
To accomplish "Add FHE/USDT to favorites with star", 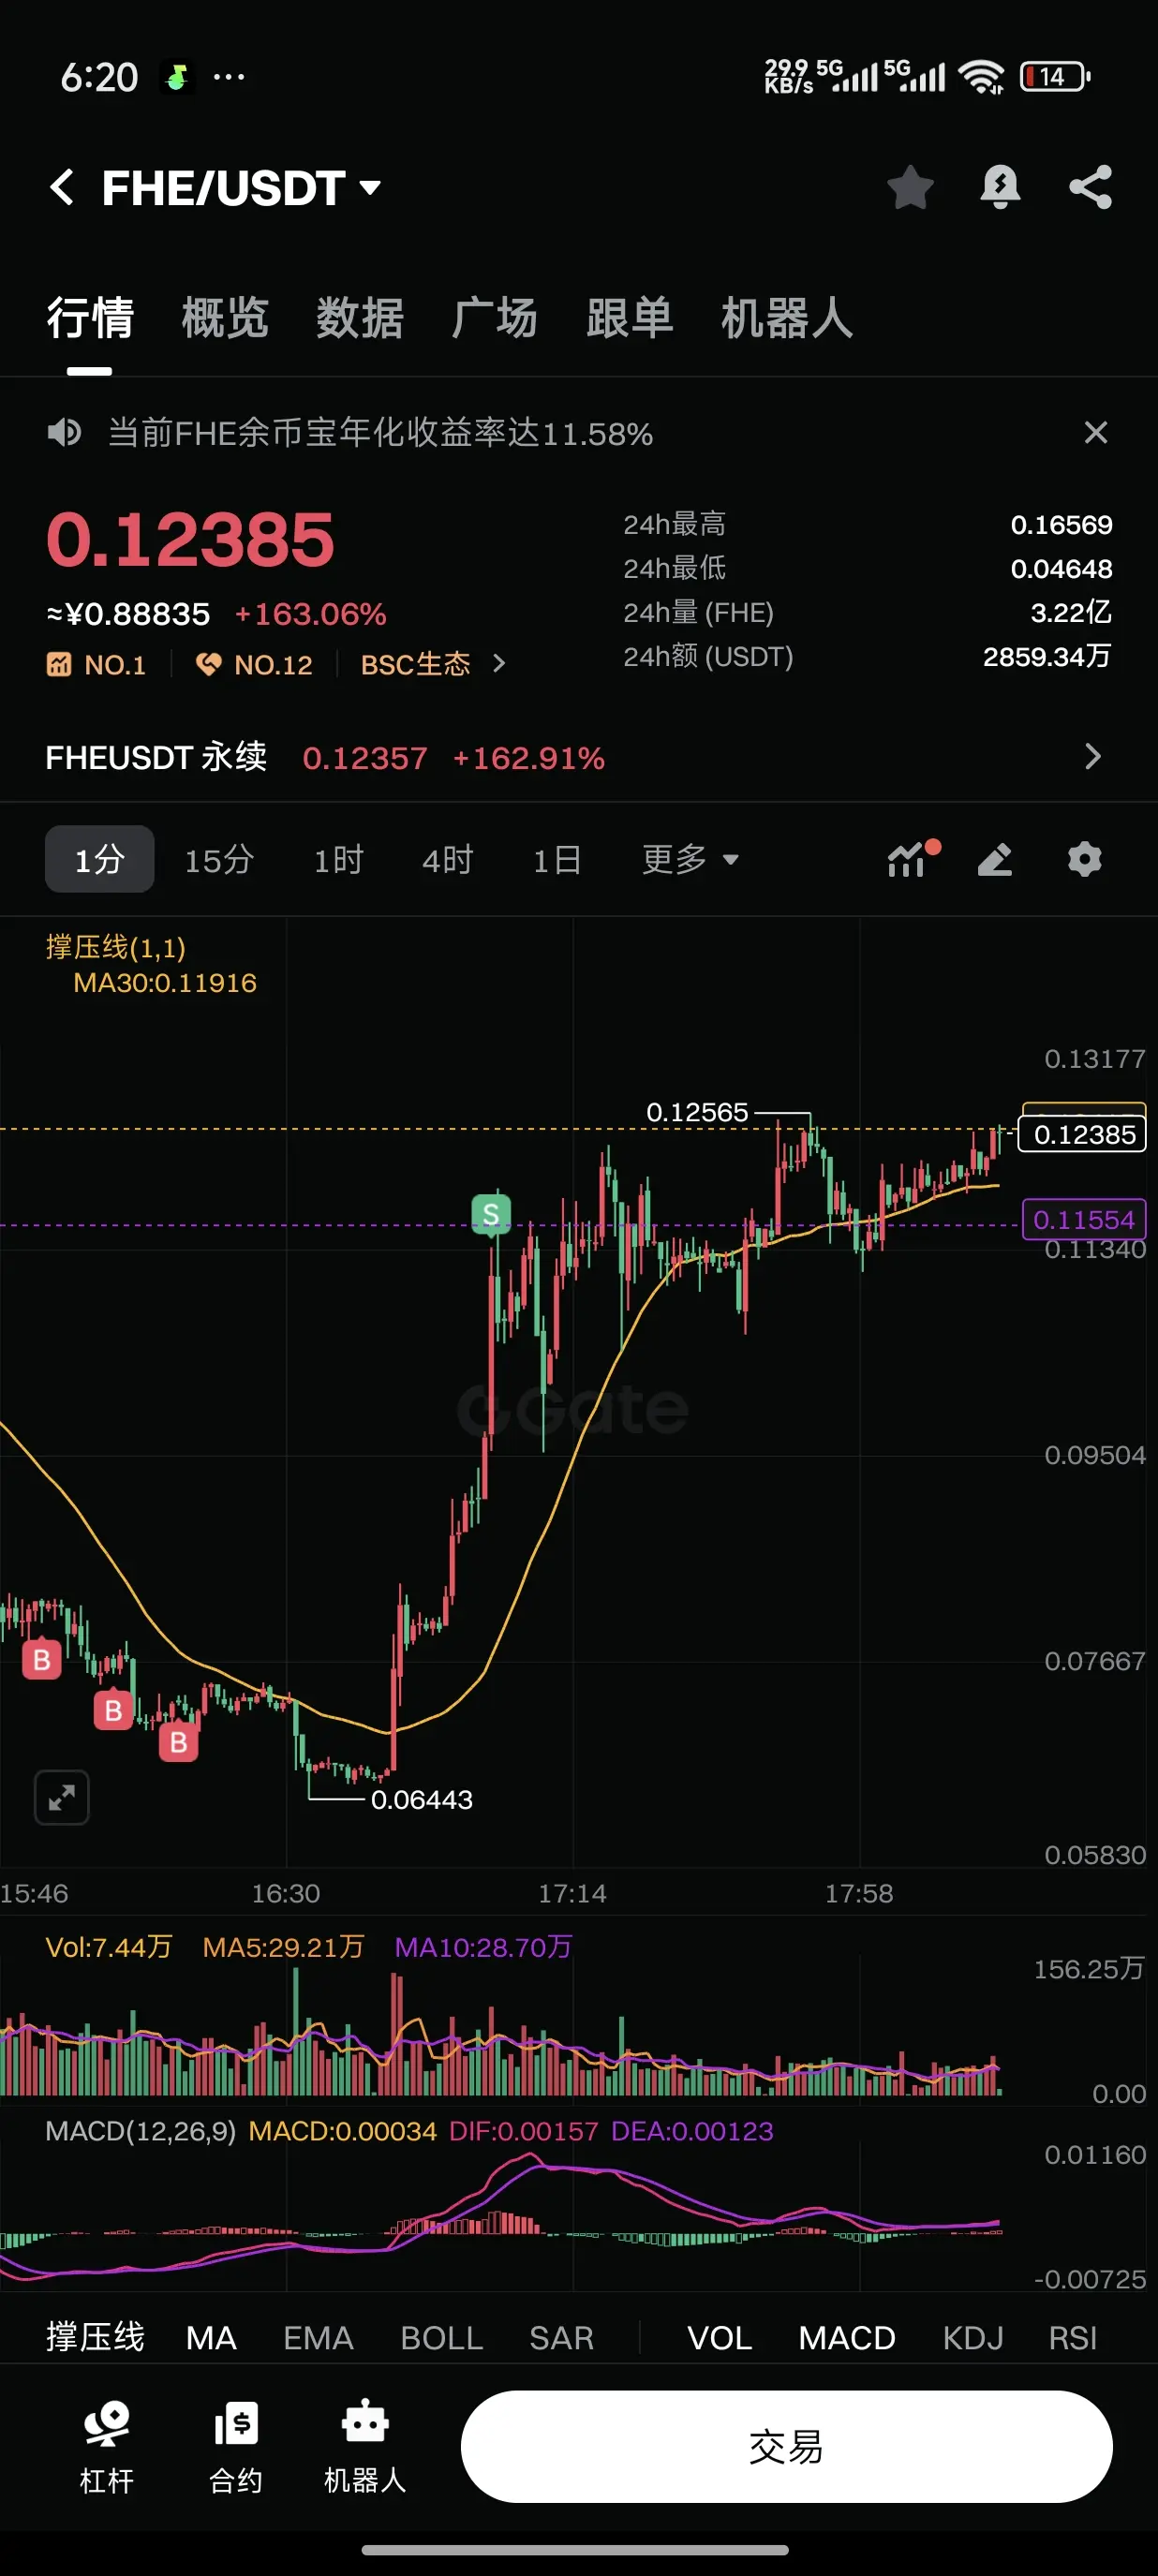I will click(x=910, y=187).
